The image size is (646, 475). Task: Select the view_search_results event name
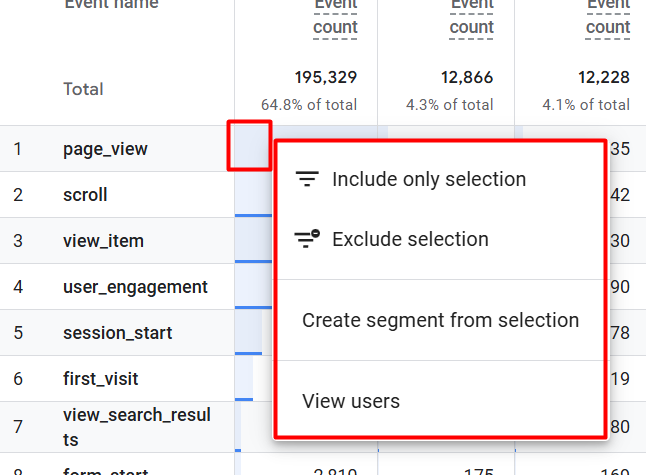point(137,427)
